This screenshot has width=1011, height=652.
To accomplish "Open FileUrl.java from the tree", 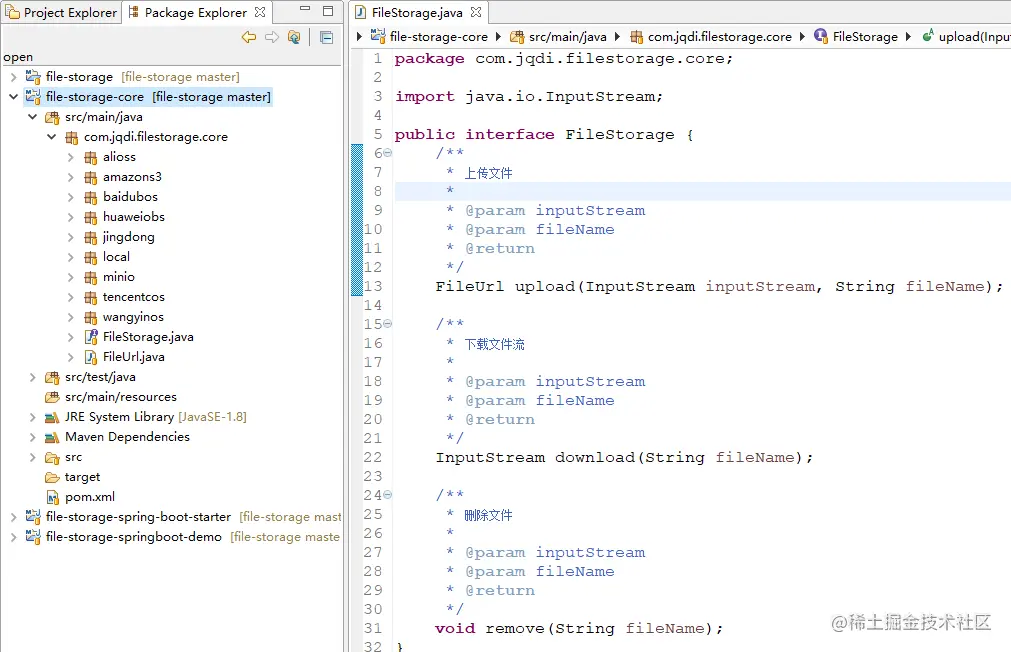I will coord(133,357).
